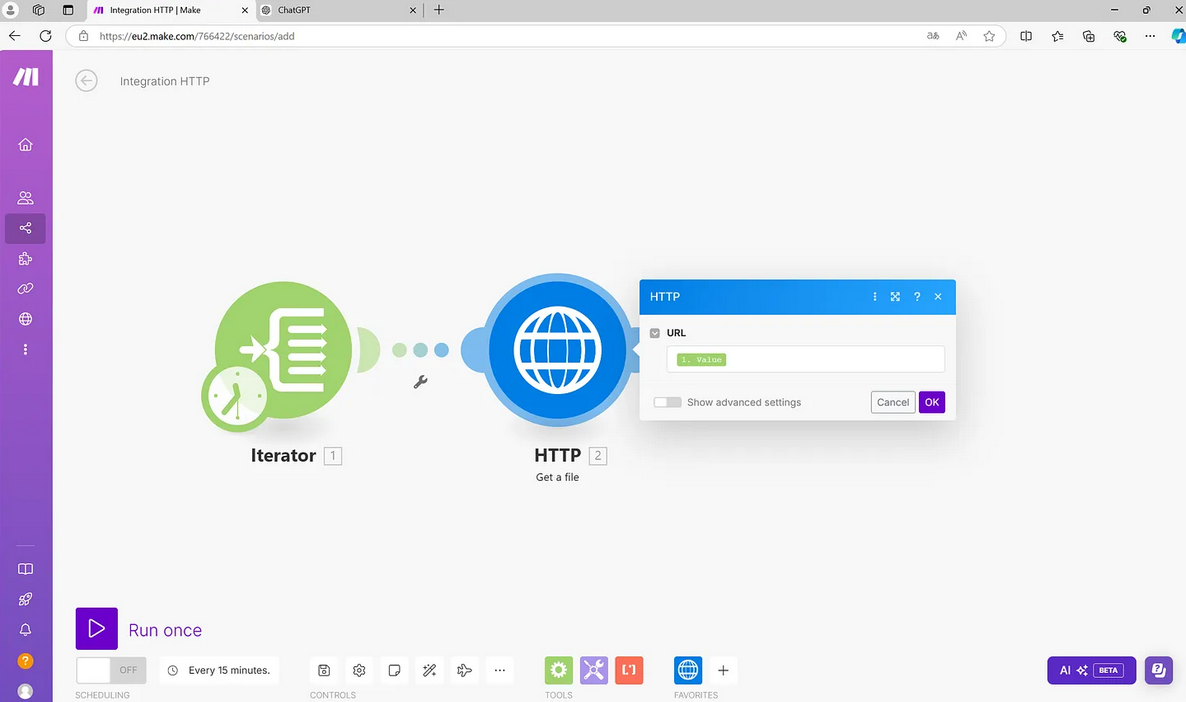Viewport: 1186px width, 702px height.
Task: Open a new browser tab
Action: click(x=439, y=11)
